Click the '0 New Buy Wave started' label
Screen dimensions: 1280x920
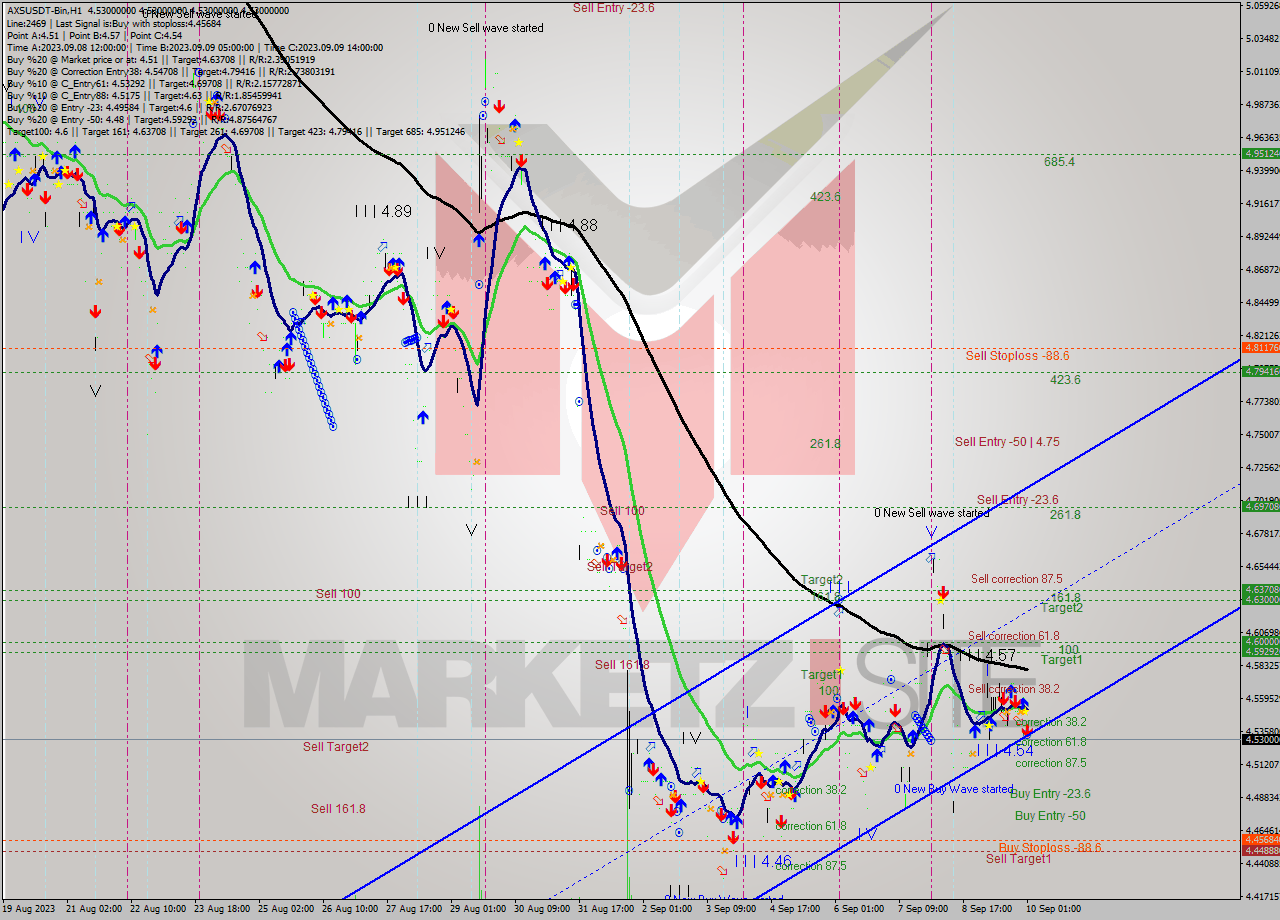pyautogui.click(x=954, y=789)
